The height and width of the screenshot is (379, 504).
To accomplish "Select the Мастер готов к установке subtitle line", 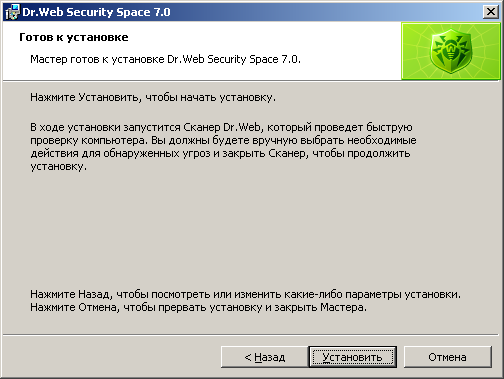I will click(x=165, y=59).
